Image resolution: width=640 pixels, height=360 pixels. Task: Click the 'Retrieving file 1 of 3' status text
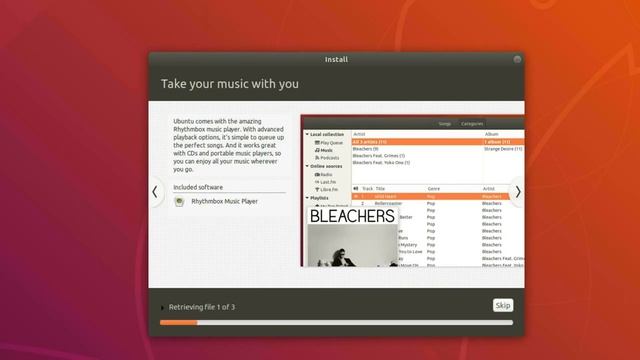[x=202, y=307]
